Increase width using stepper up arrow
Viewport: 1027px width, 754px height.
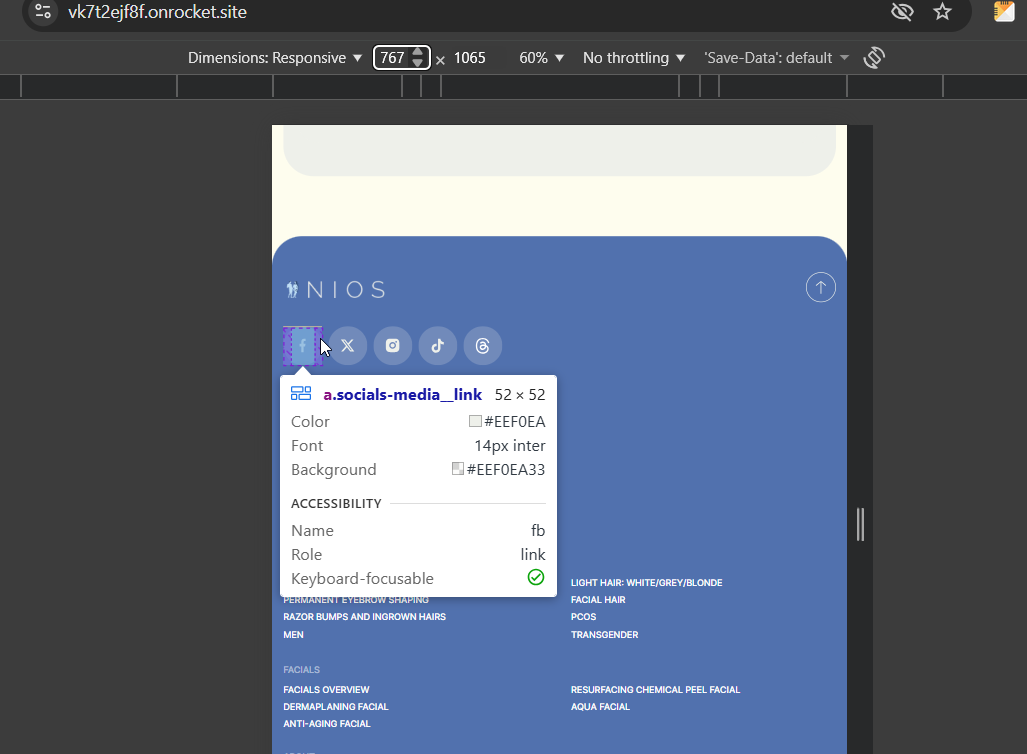pos(418,52)
